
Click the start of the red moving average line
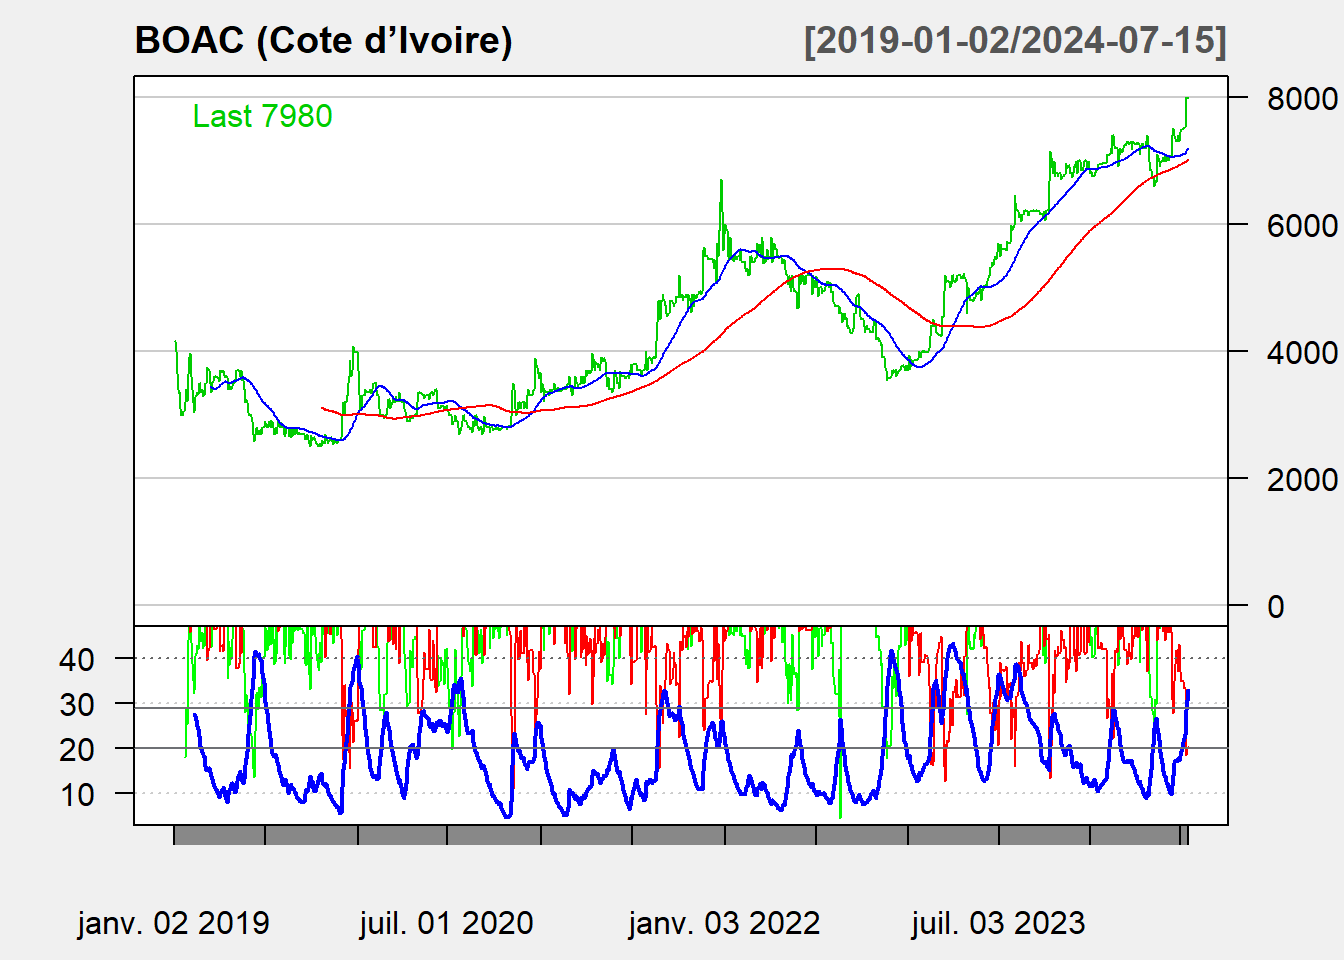(x=322, y=408)
